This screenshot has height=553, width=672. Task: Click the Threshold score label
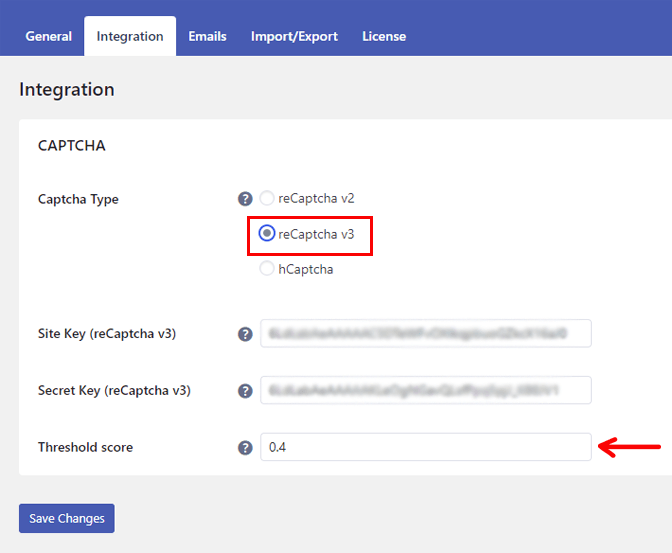point(85,447)
